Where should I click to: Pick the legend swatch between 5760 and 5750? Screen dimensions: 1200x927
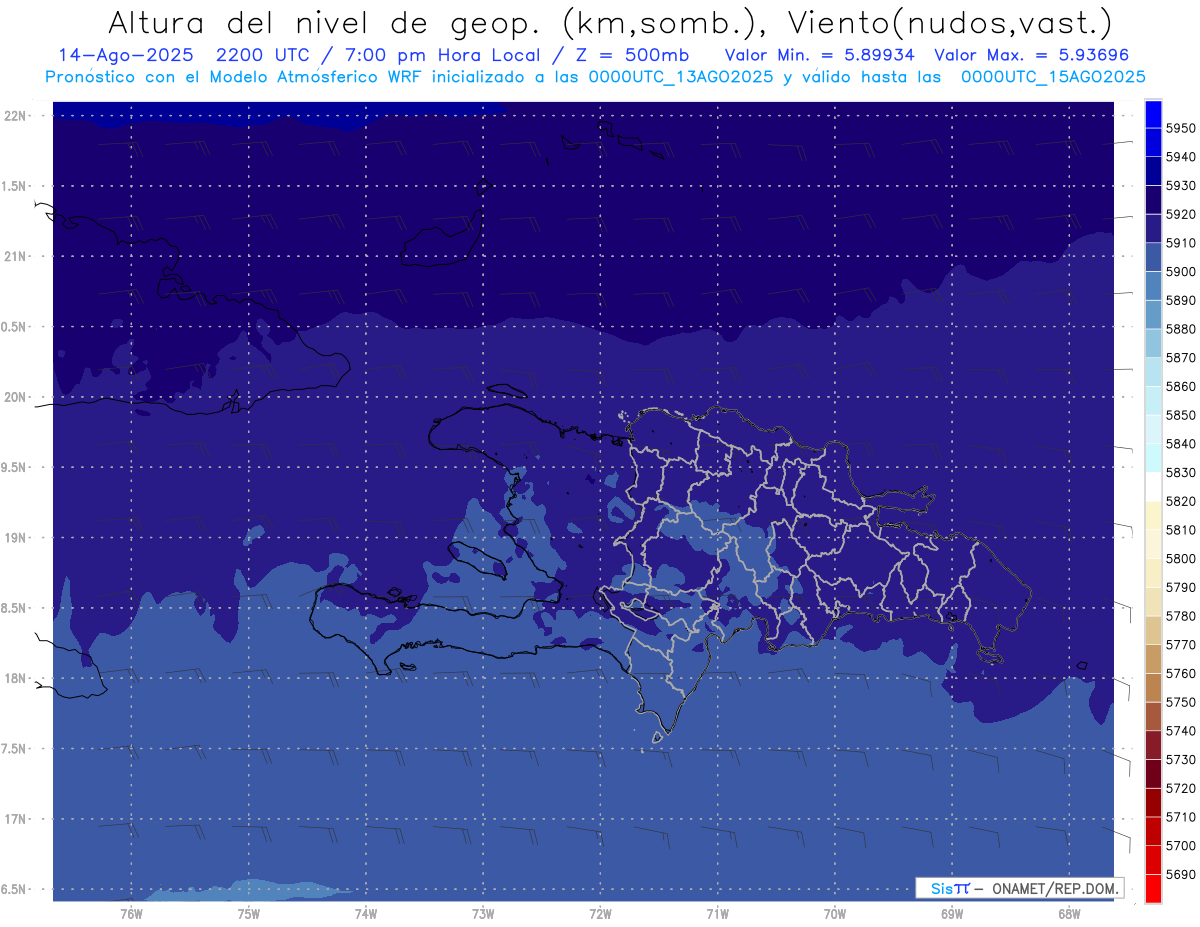pyautogui.click(x=1153, y=687)
